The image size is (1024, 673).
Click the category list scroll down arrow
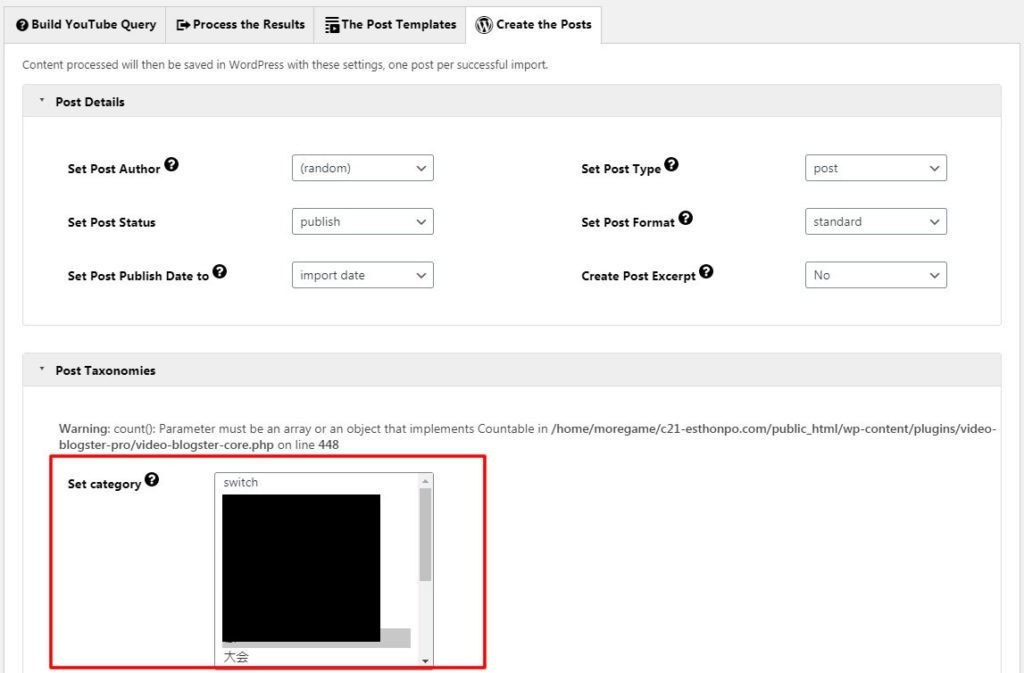click(x=425, y=661)
